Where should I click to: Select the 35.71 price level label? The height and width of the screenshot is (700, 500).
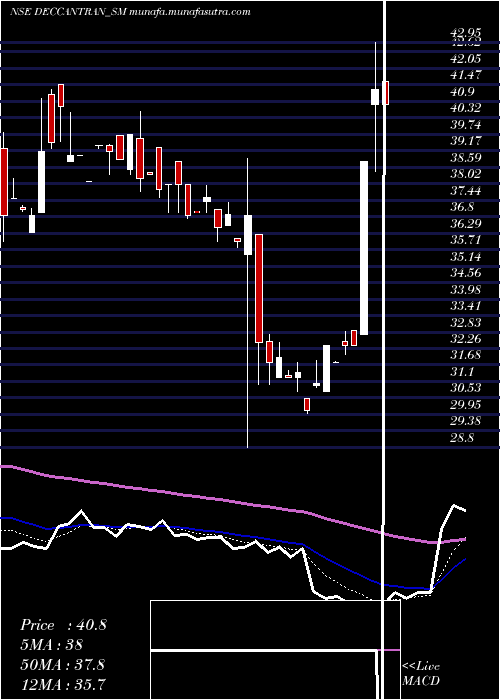466,240
